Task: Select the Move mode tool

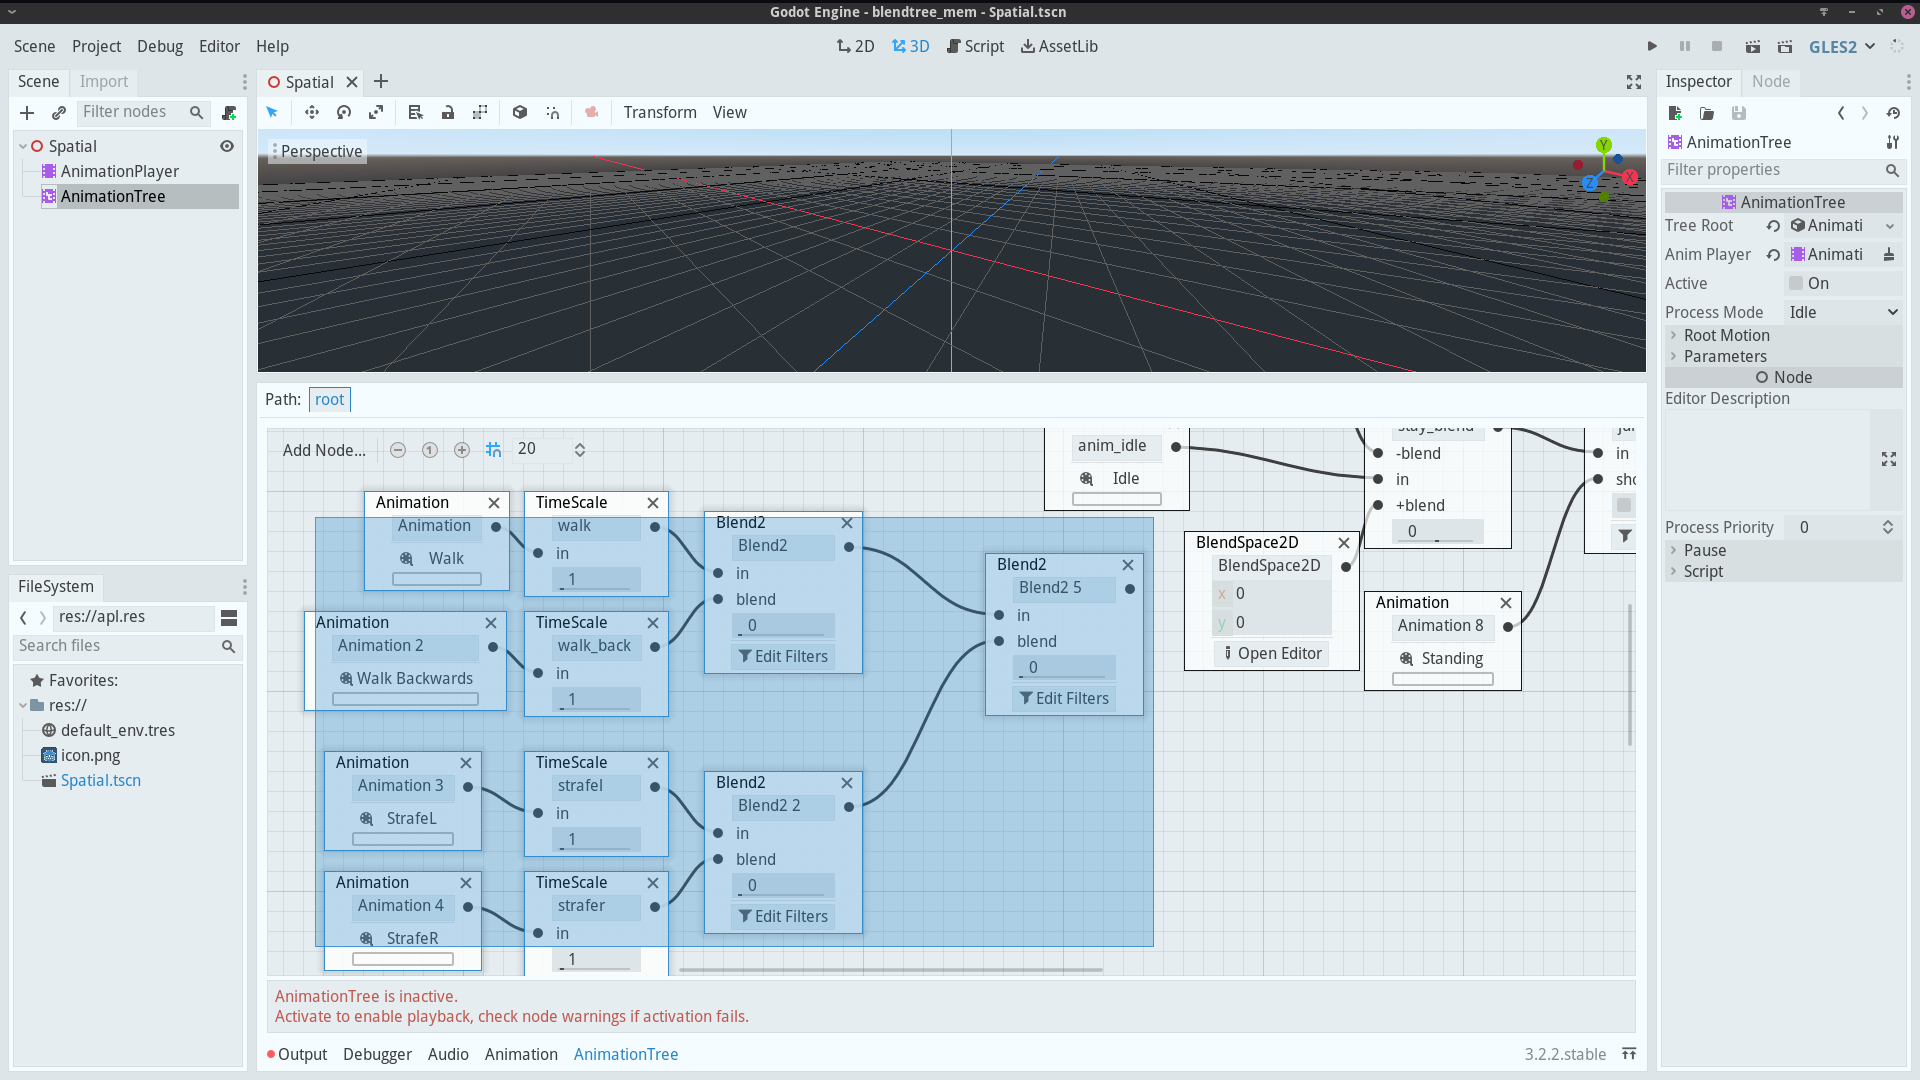Action: tap(311, 112)
